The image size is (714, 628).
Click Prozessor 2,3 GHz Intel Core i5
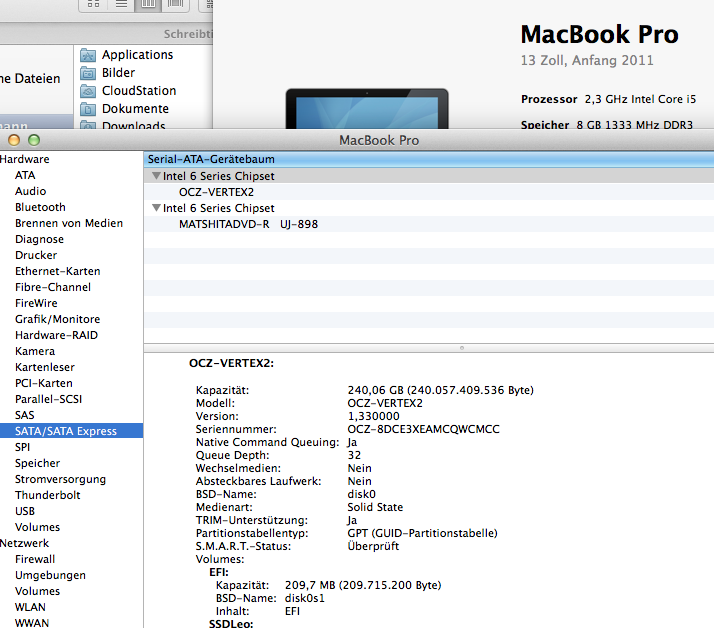pos(608,99)
